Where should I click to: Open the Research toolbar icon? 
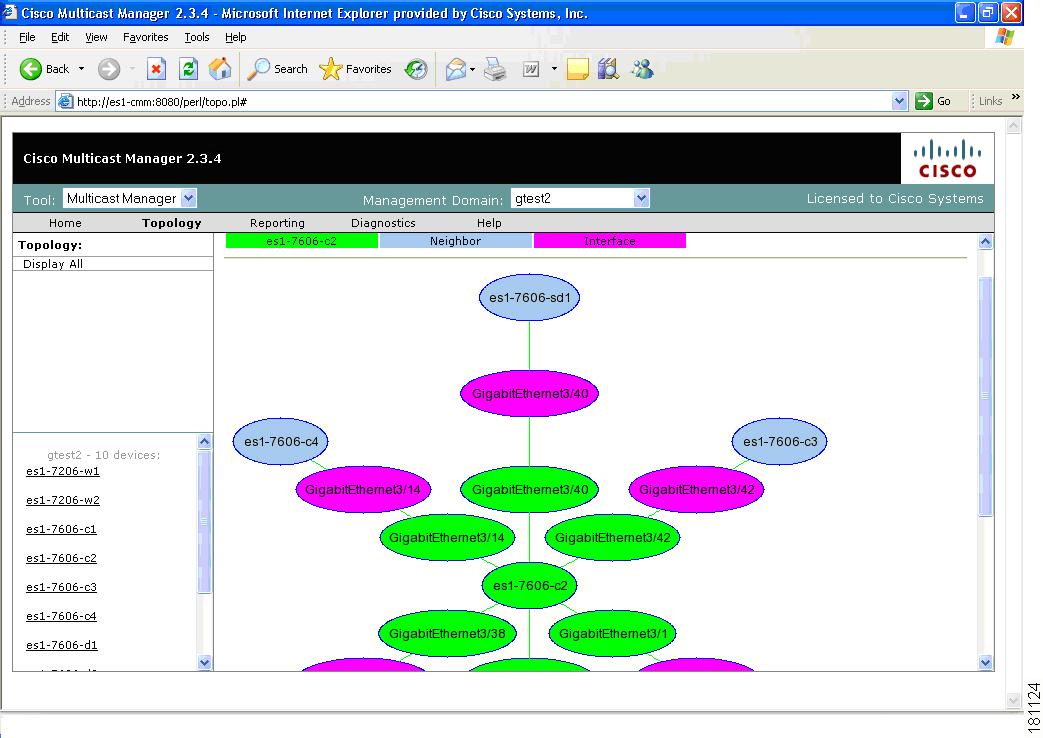tap(608, 69)
